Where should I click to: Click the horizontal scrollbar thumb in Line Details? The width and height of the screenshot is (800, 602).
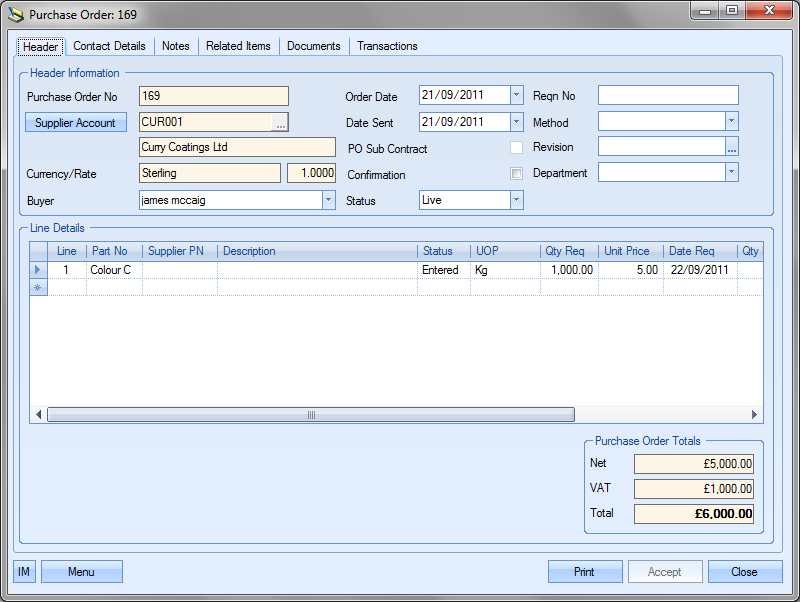tap(310, 415)
